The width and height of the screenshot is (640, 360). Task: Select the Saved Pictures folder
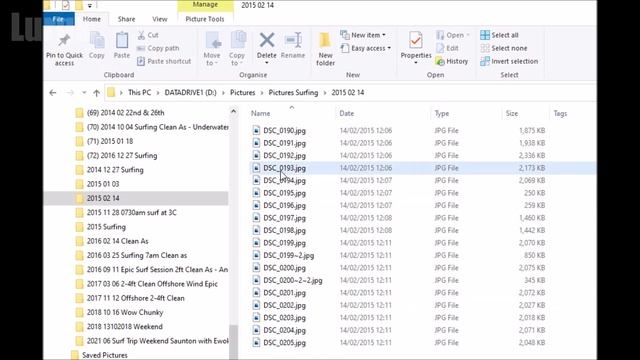point(104,355)
